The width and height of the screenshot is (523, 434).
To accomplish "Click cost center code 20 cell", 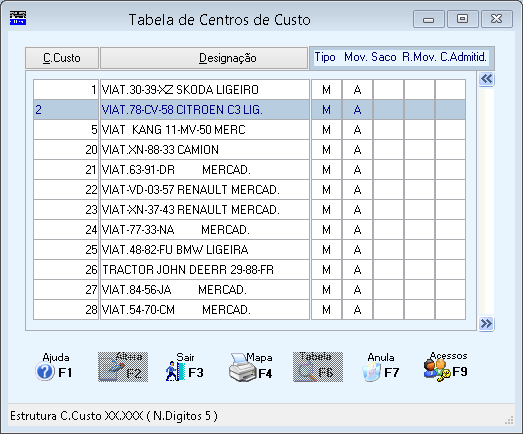I will [66, 150].
